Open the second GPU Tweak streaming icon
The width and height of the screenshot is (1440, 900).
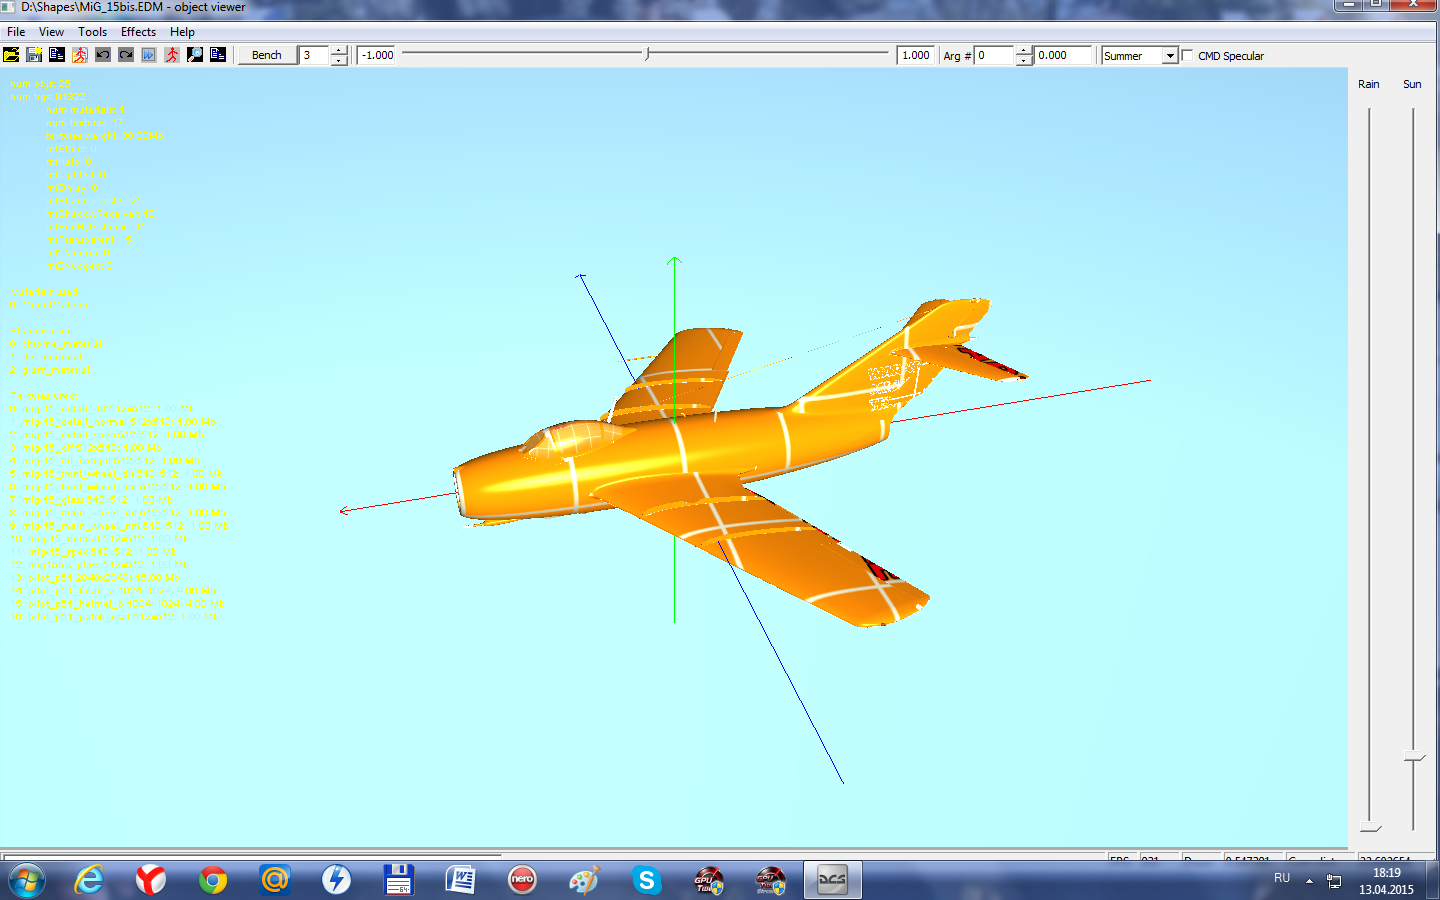tap(770, 880)
